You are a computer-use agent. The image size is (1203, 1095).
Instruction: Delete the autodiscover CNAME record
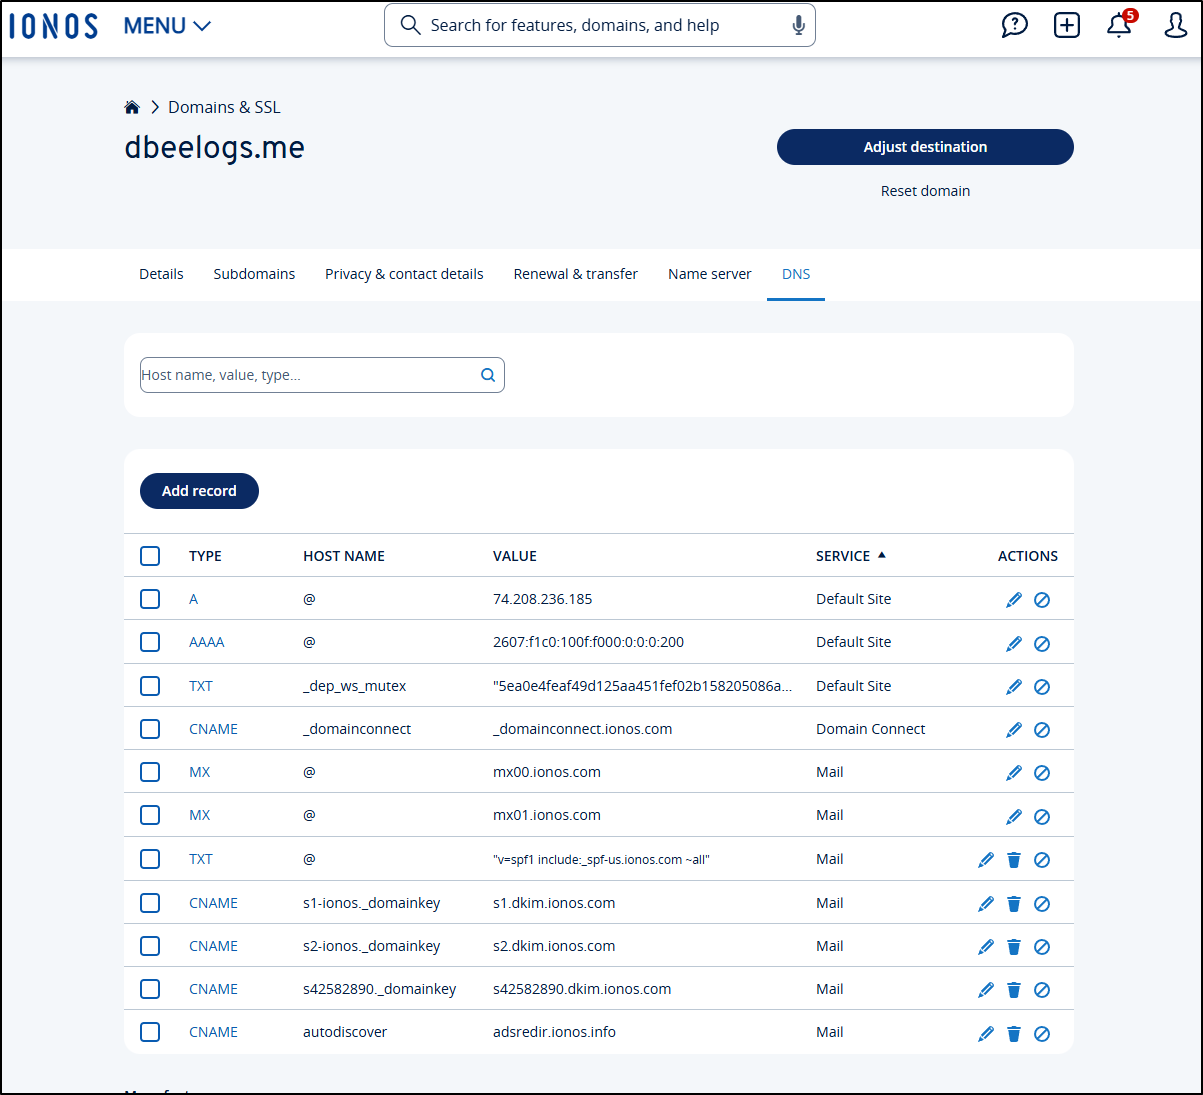click(x=1014, y=1034)
